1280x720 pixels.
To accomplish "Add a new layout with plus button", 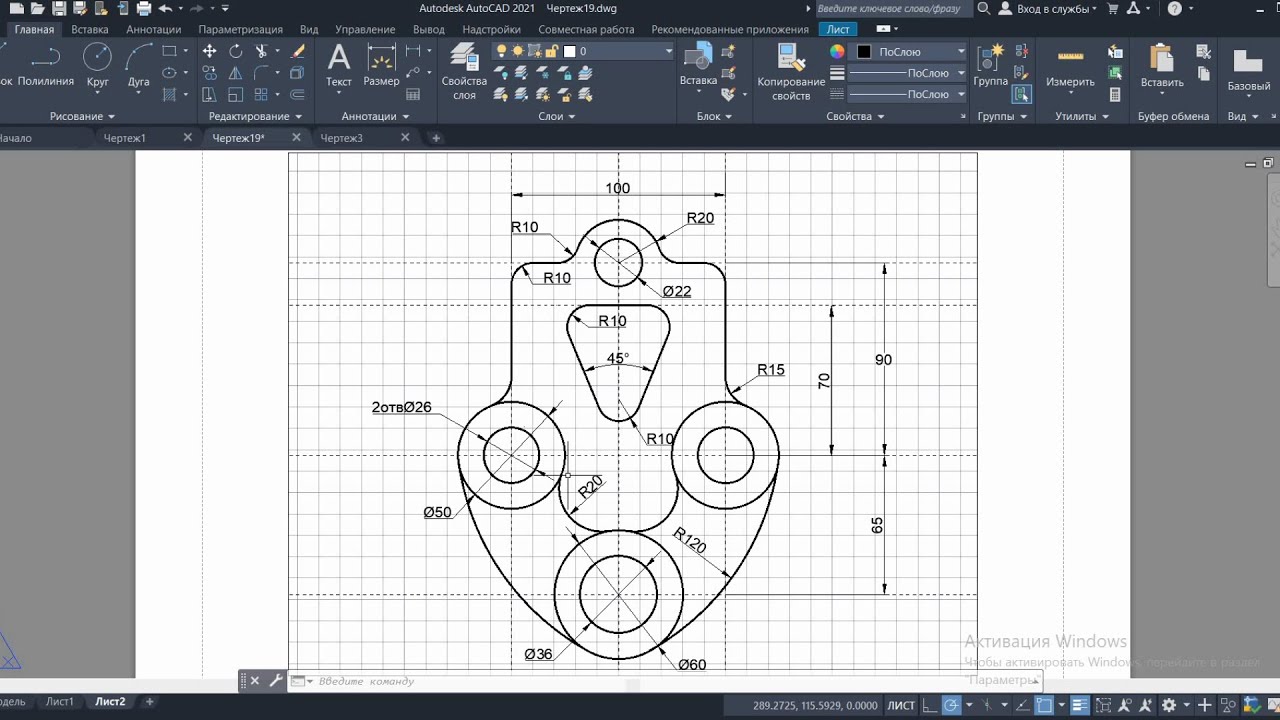I will click(x=150, y=702).
